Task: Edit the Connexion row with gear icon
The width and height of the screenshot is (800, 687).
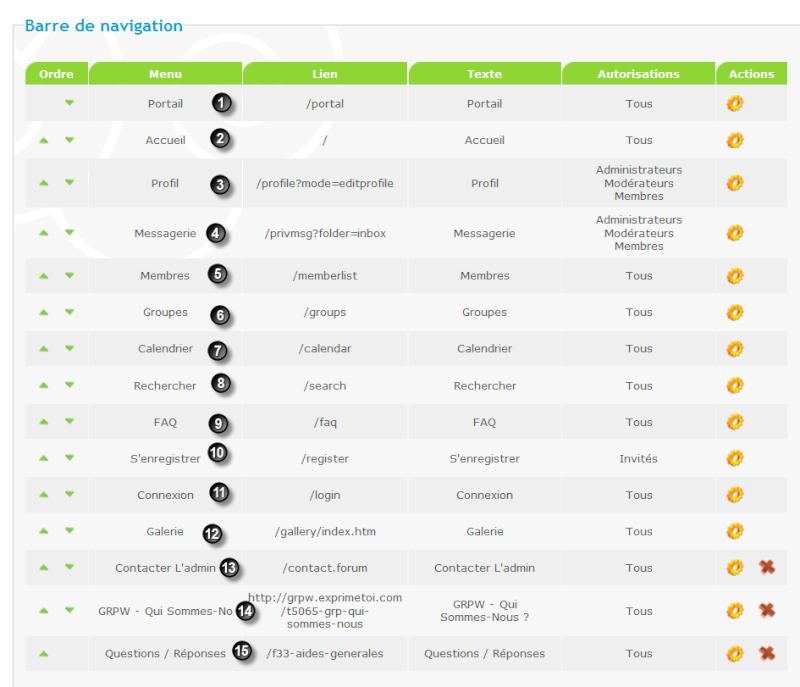Action: 735,494
